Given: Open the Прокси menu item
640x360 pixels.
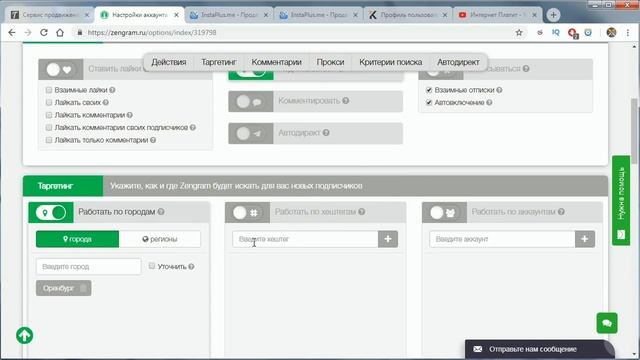Looking at the screenshot, I should click(x=330, y=62).
